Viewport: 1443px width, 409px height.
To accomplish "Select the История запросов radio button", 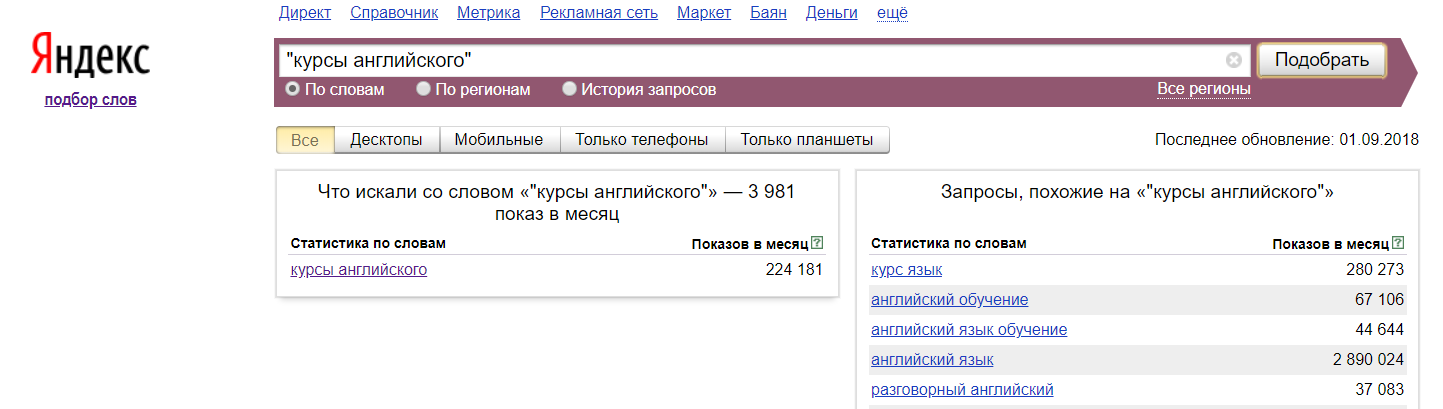I will pos(569,89).
